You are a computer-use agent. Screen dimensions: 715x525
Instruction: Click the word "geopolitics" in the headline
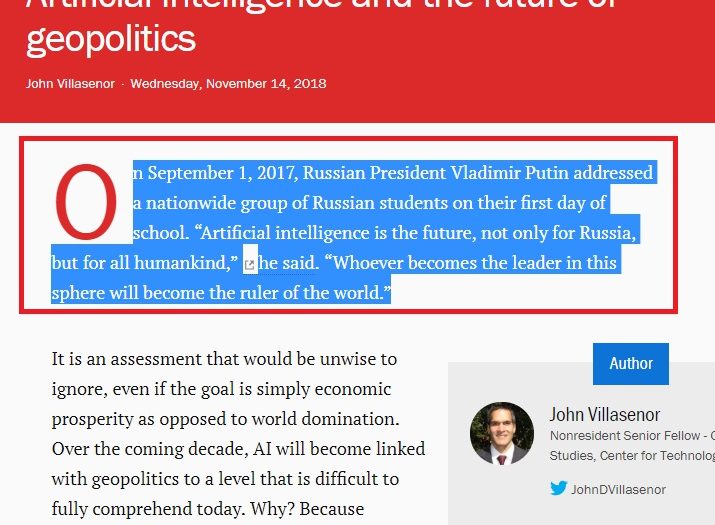[x=110, y=39]
